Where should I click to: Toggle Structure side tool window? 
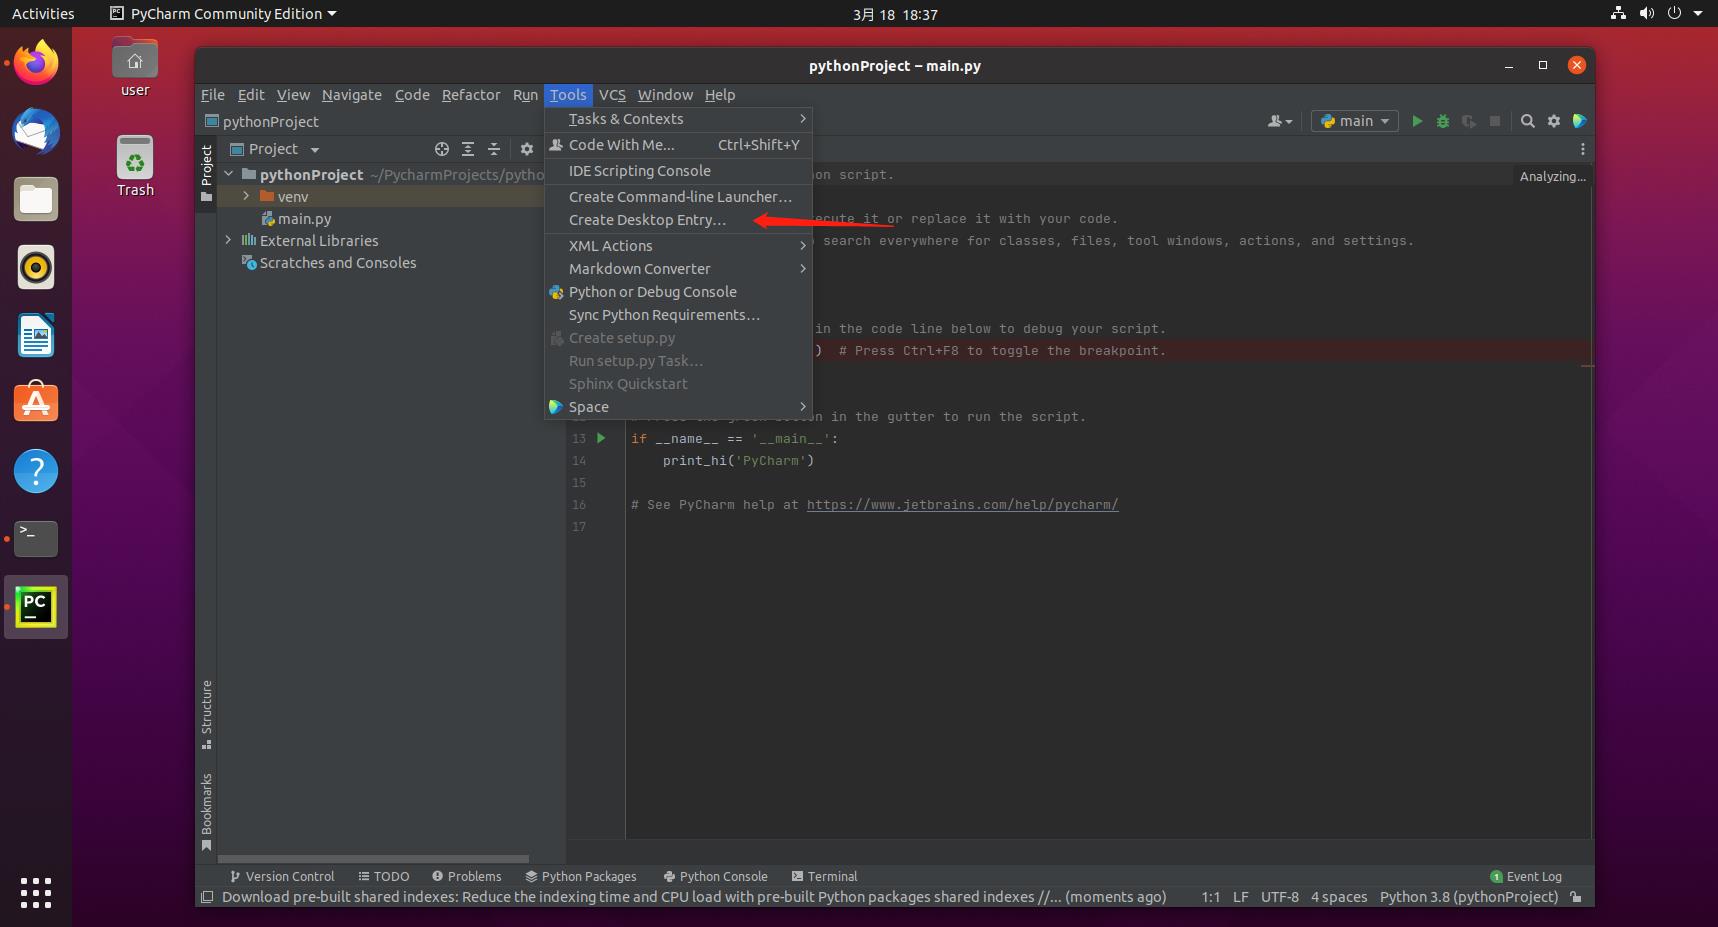pyautogui.click(x=206, y=714)
